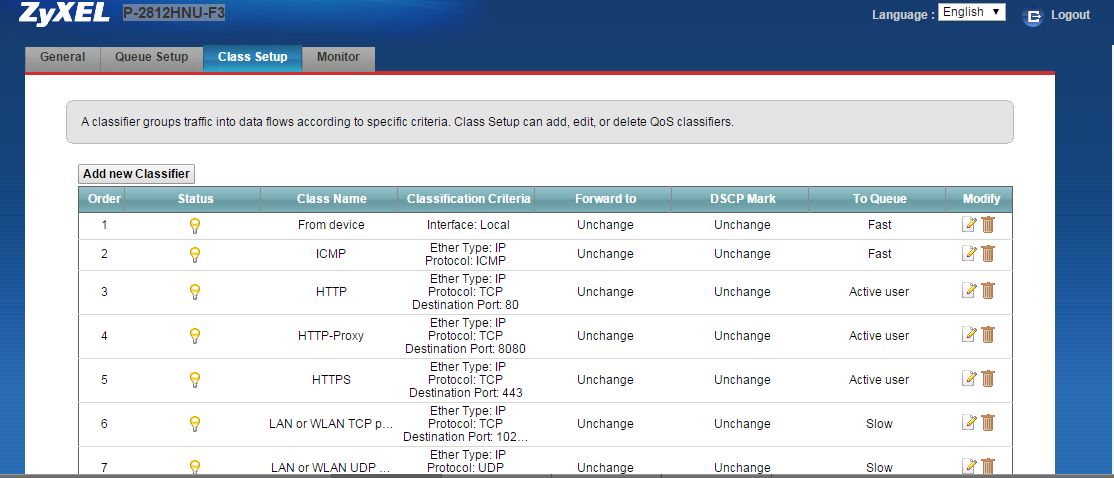Click the 'HTTPS' class name cell
The width and height of the screenshot is (1114, 478).
coord(331,379)
